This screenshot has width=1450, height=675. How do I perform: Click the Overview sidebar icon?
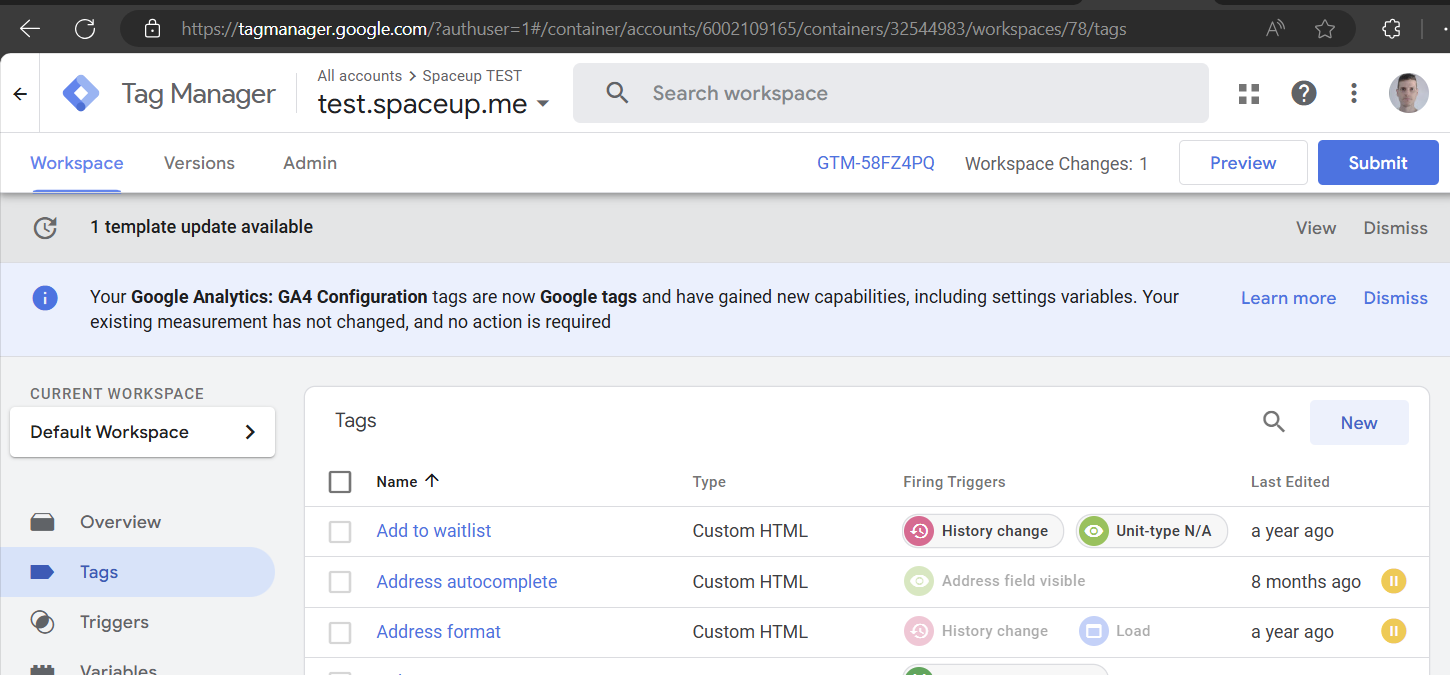(42, 522)
